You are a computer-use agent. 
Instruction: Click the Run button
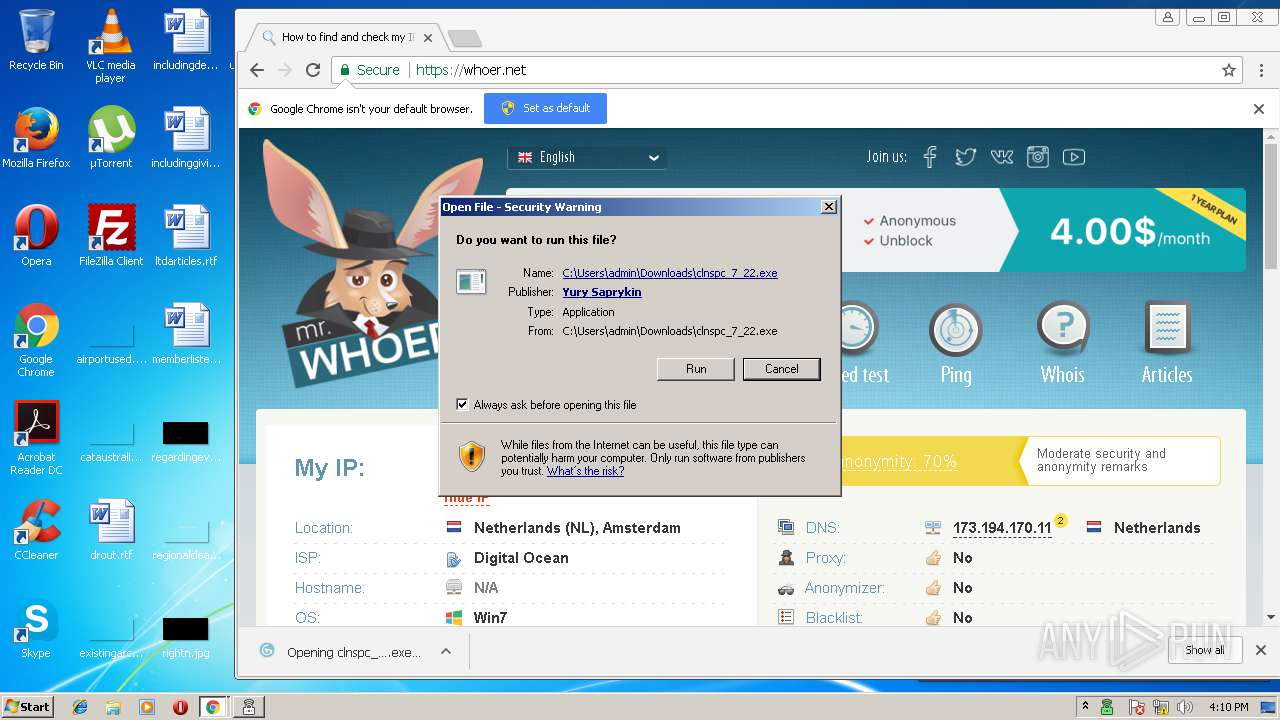click(696, 369)
